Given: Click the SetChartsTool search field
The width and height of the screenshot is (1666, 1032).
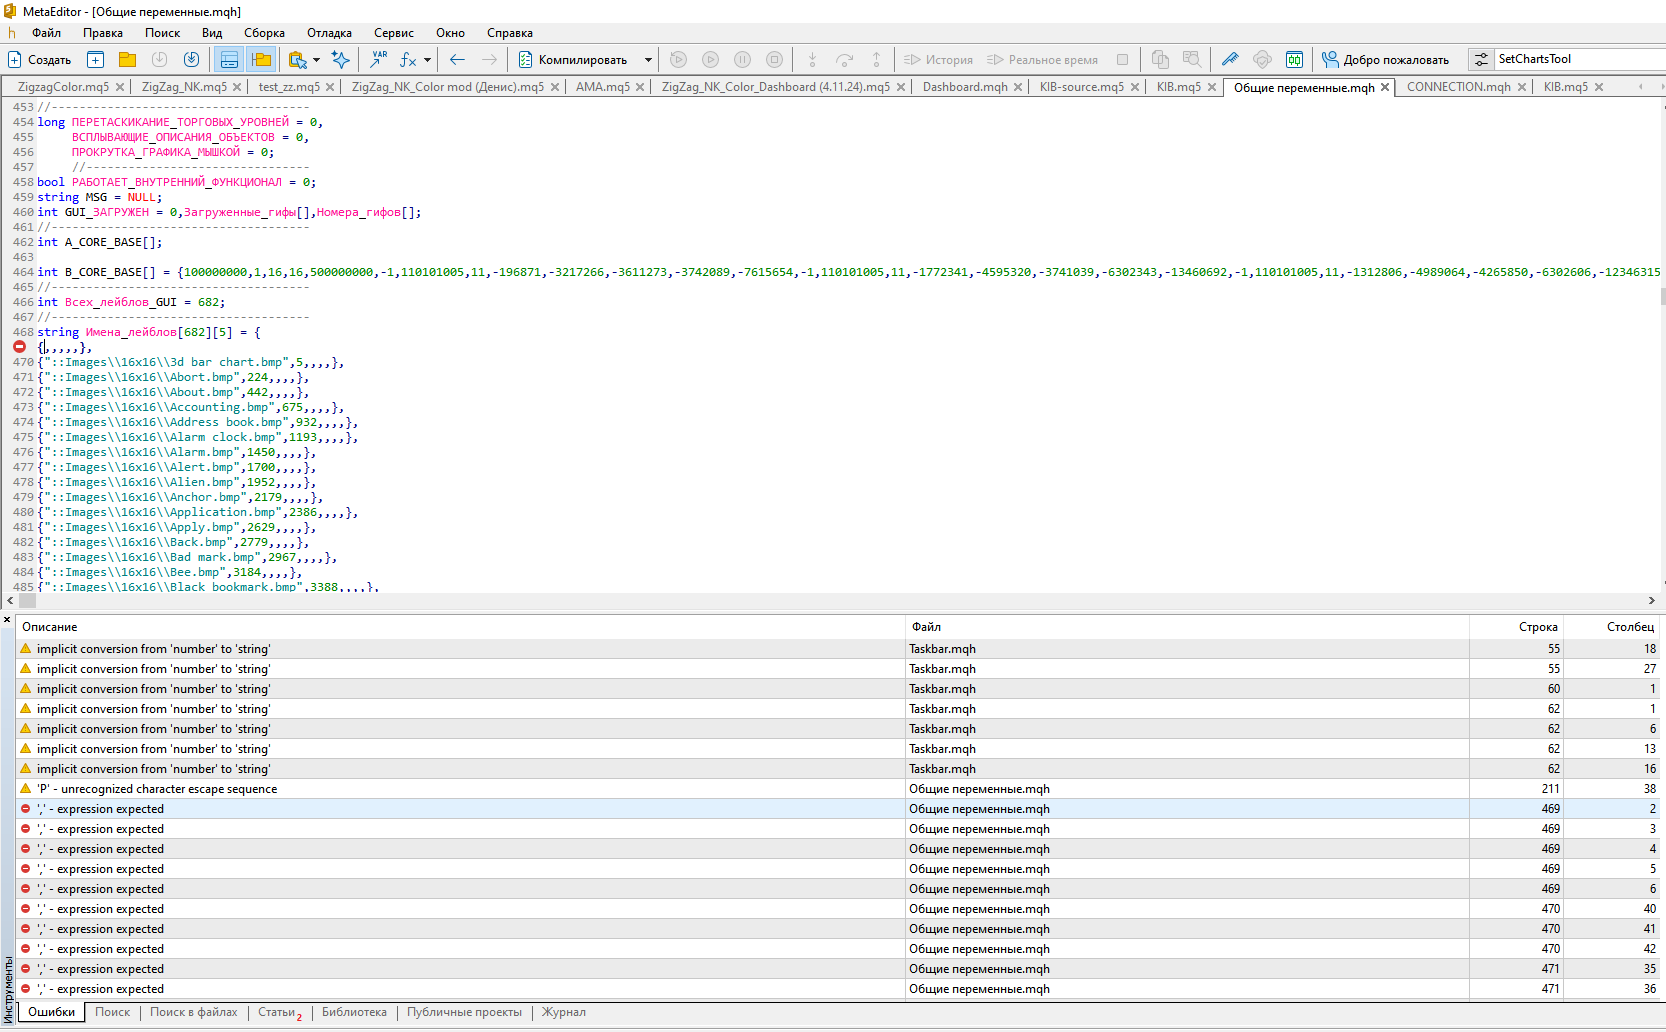Looking at the screenshot, I should point(1575,59).
